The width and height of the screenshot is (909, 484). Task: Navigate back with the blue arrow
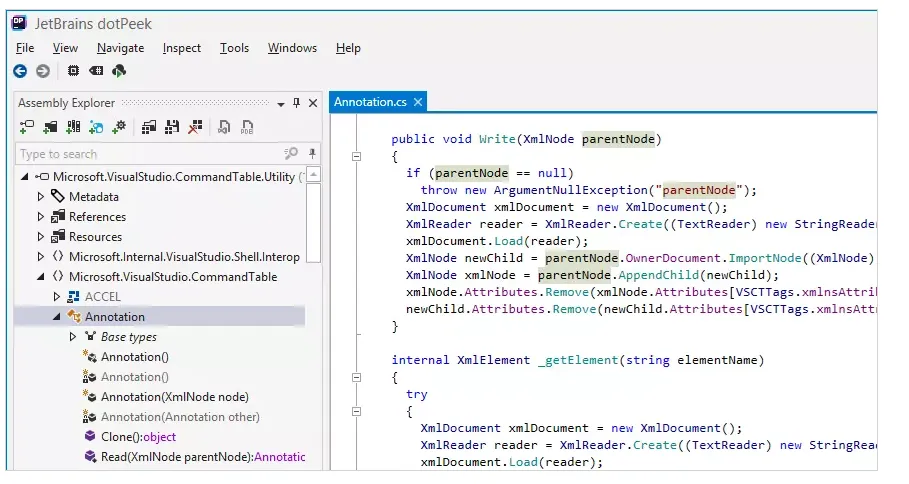20,71
